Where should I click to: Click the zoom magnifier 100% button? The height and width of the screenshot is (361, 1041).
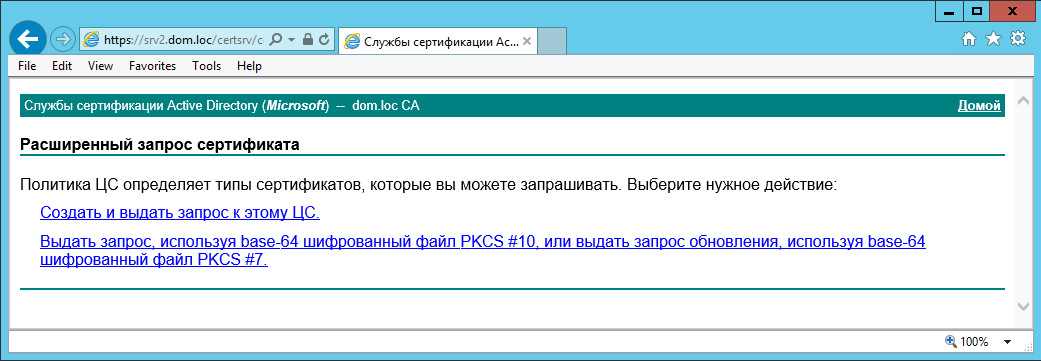click(967, 342)
